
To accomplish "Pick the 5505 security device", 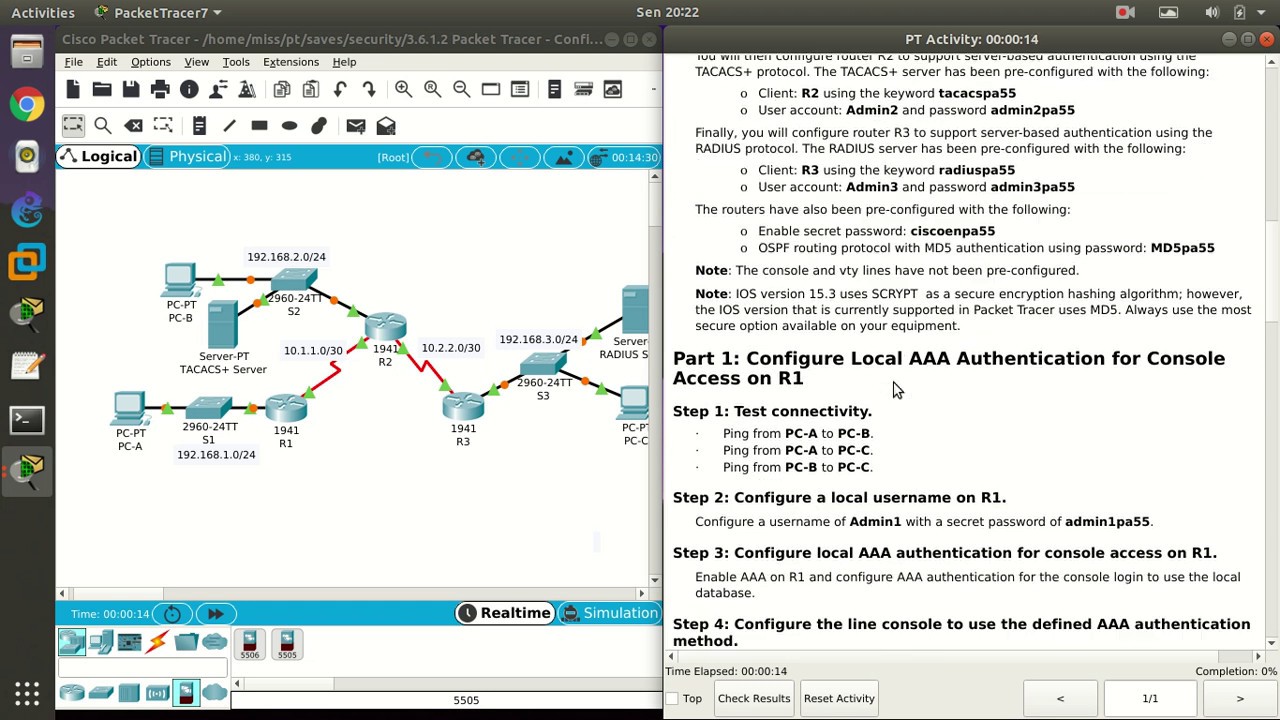I will 287,644.
